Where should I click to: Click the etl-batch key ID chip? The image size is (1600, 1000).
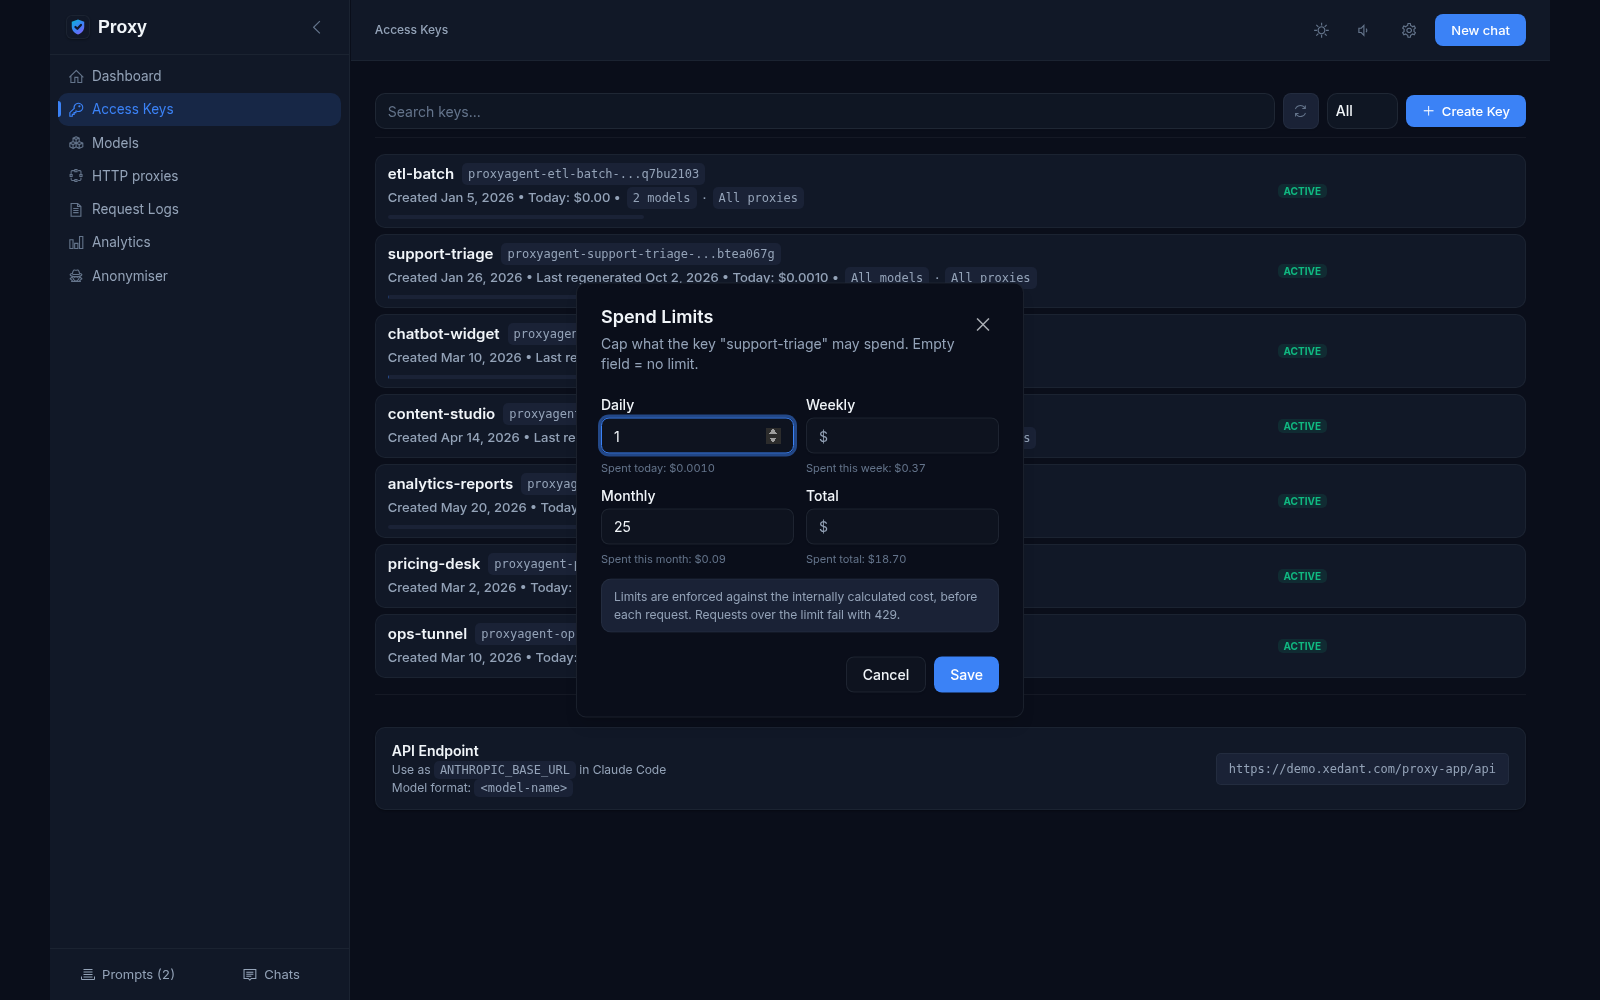583,174
